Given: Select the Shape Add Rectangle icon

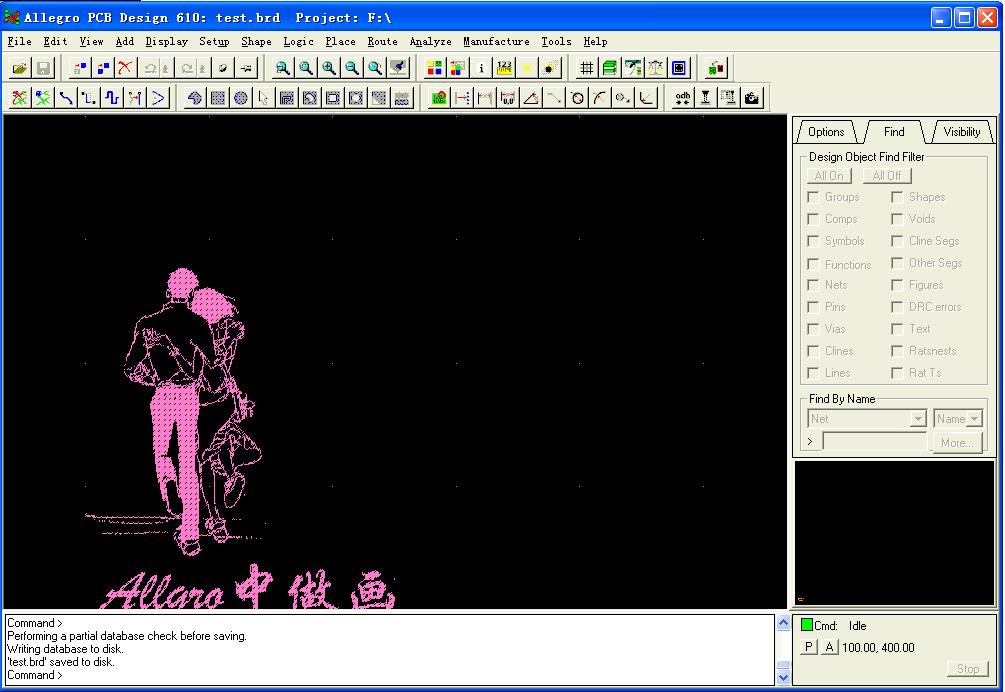Looking at the screenshot, I should click(x=218, y=98).
